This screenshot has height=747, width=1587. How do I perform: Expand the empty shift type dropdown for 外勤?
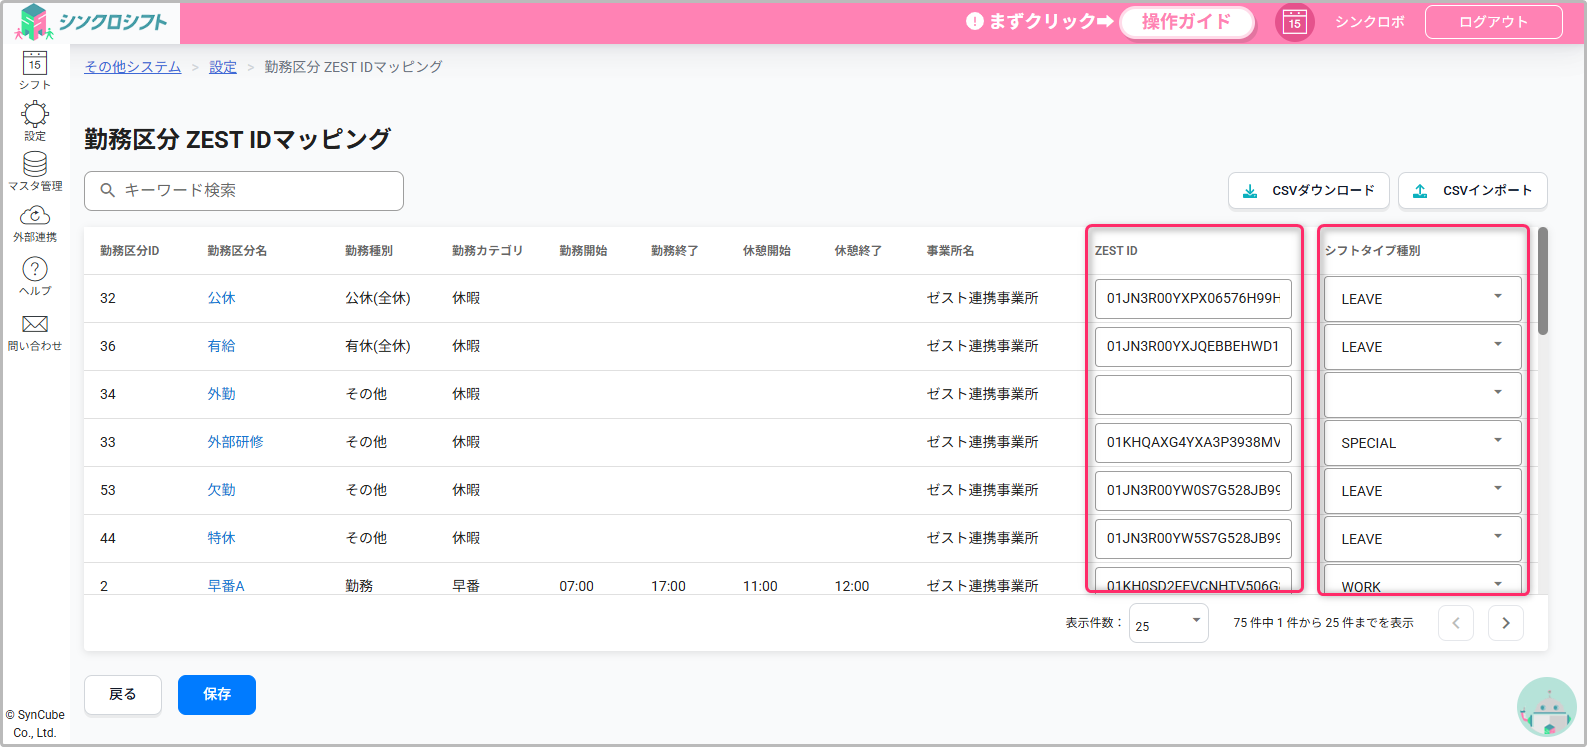(1422, 395)
